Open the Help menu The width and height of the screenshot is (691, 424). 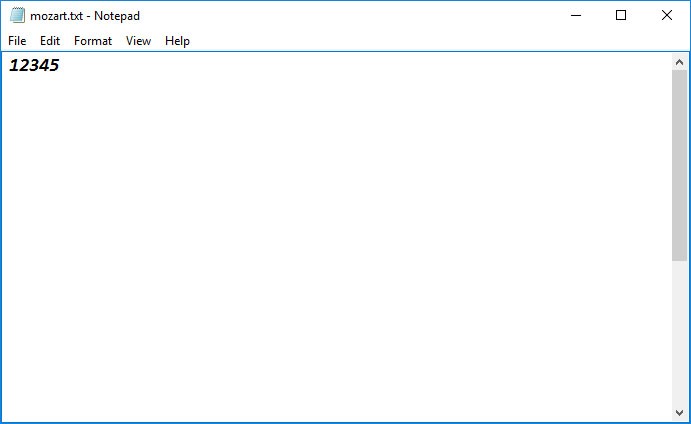[x=177, y=41]
